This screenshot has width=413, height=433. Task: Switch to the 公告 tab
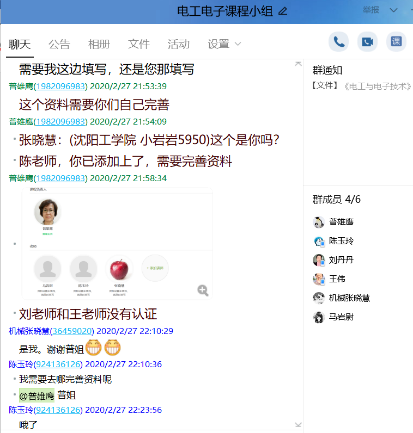pyautogui.click(x=59, y=44)
